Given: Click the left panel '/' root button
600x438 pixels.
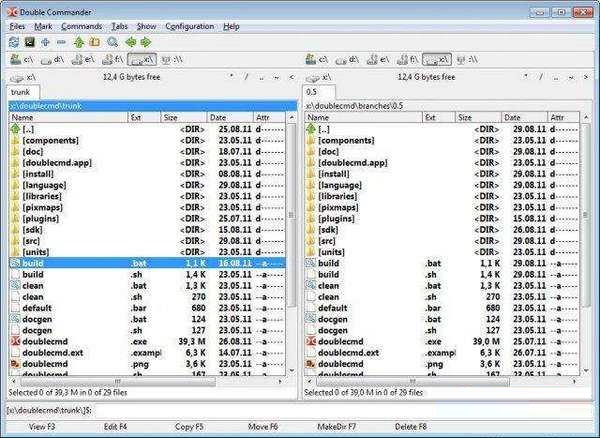Looking at the screenshot, I should (x=246, y=77).
